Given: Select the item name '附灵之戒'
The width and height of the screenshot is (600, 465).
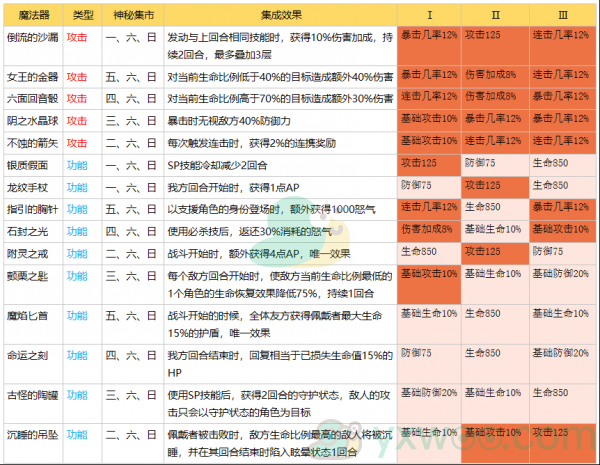Looking at the screenshot, I should [x=28, y=254].
